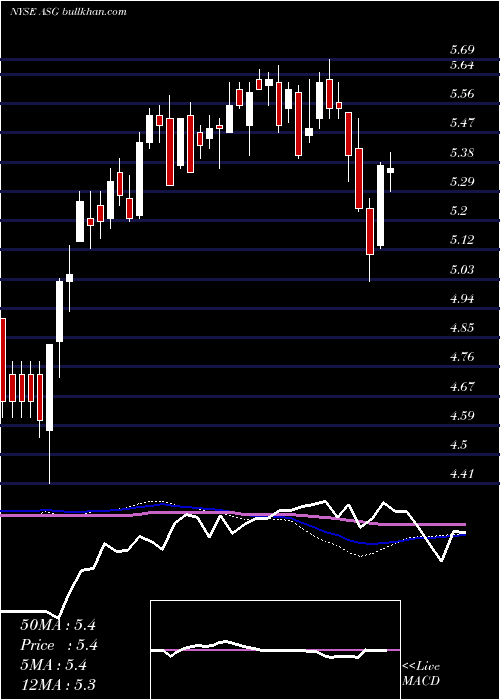Screen dimensions: 500x700
Task: Select the 5.03 price axis label
Action: [x=462, y=270]
